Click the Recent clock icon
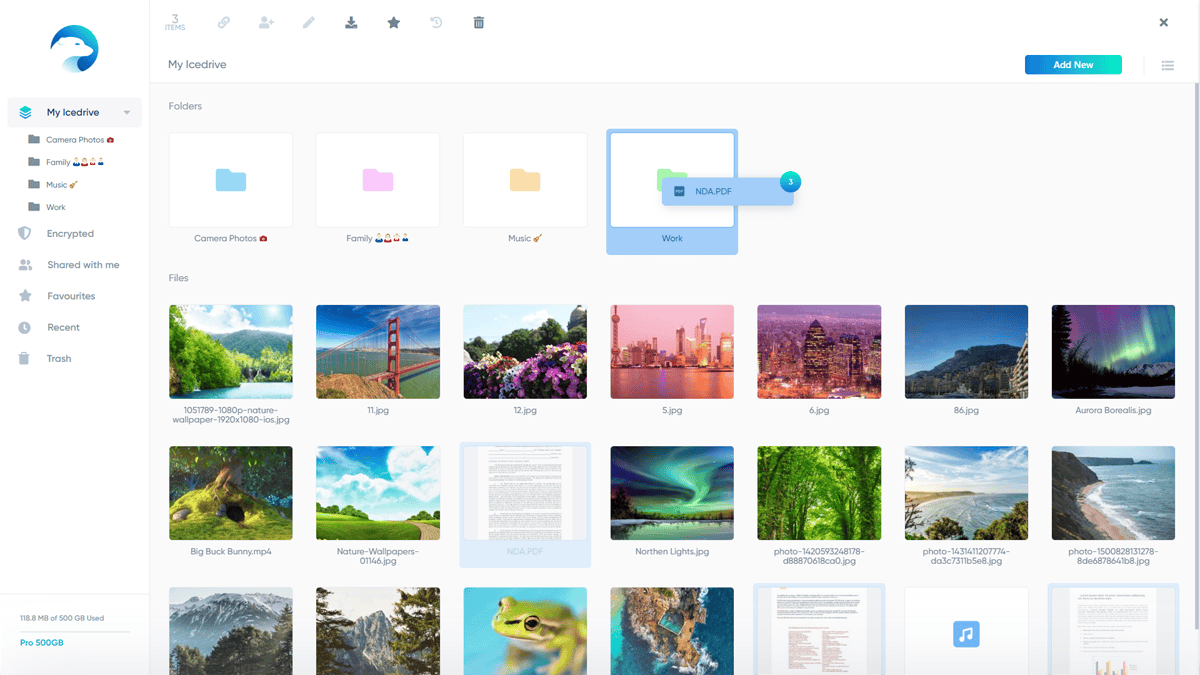The image size is (1200, 675). pos(25,327)
